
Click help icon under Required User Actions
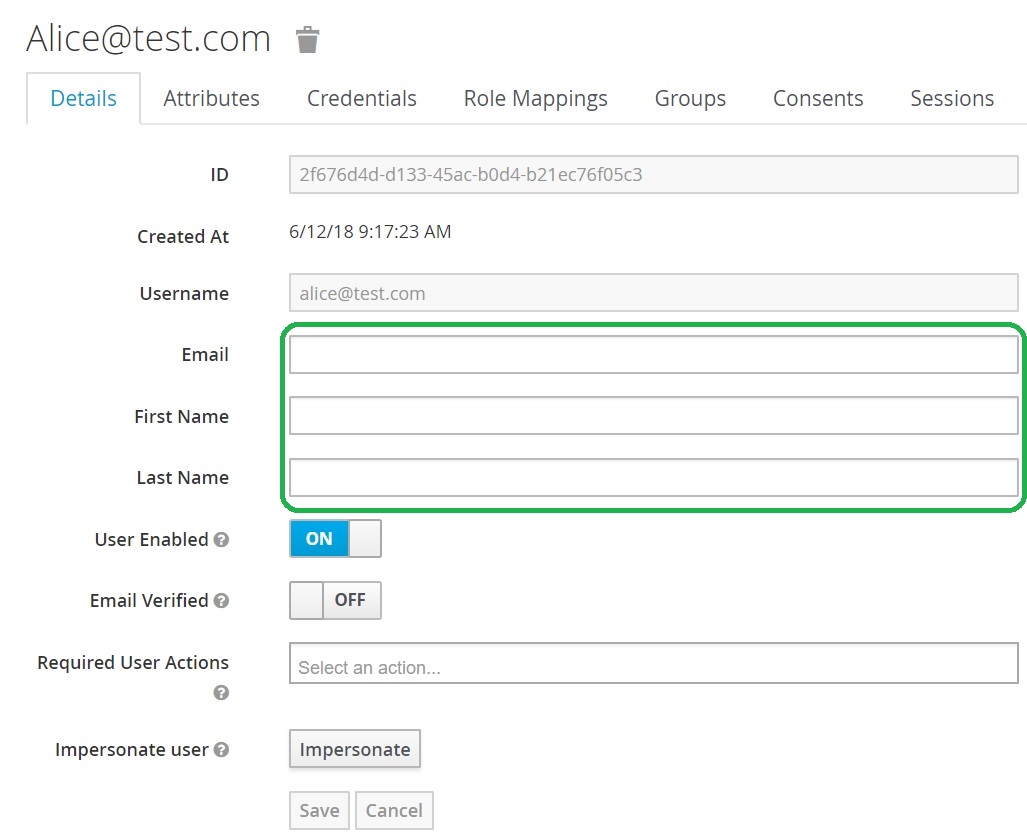coord(222,693)
